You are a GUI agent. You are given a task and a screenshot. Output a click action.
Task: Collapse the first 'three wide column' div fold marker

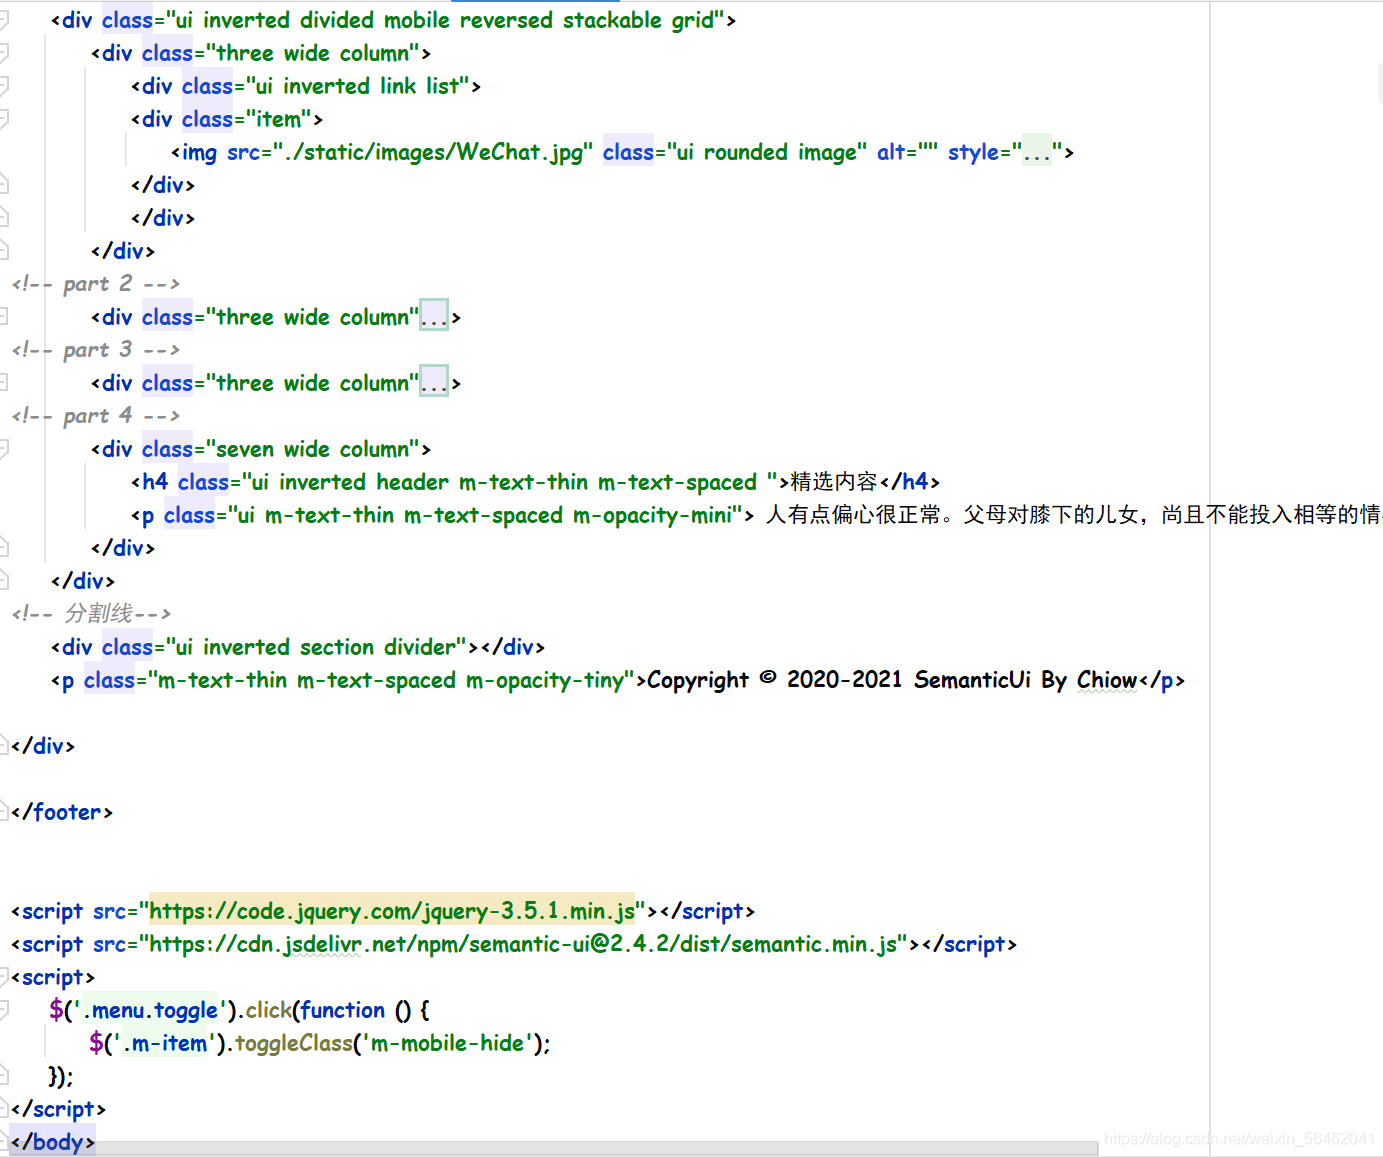4,53
